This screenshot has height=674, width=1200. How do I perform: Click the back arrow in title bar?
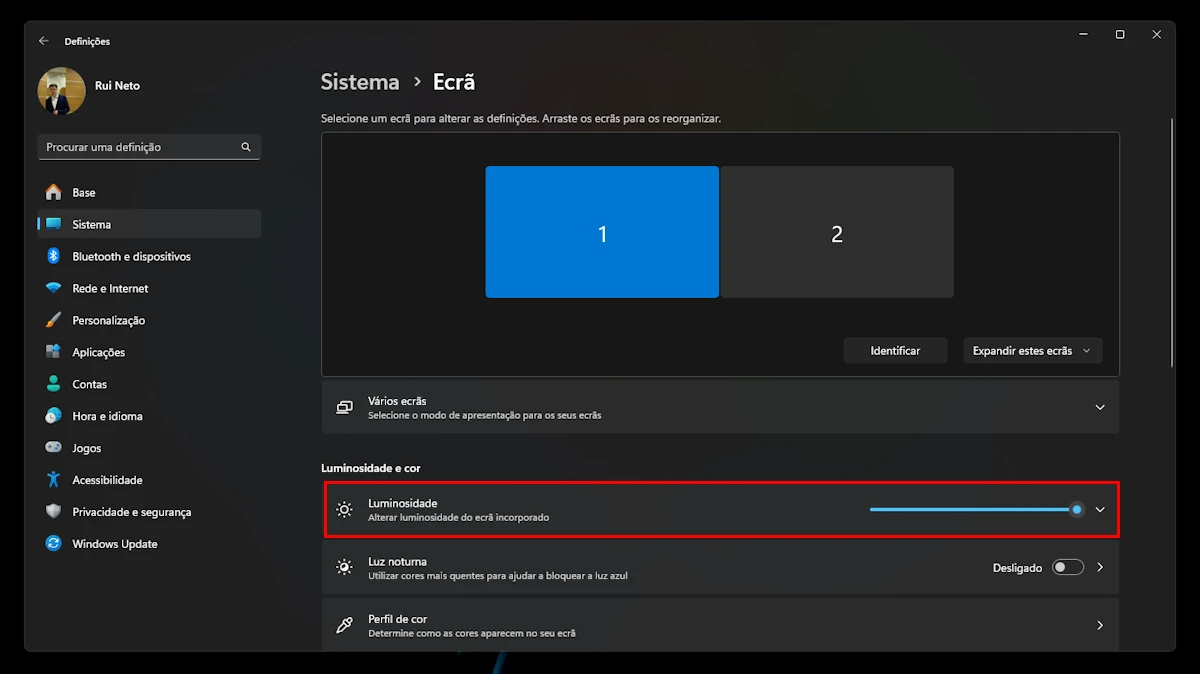tap(43, 41)
